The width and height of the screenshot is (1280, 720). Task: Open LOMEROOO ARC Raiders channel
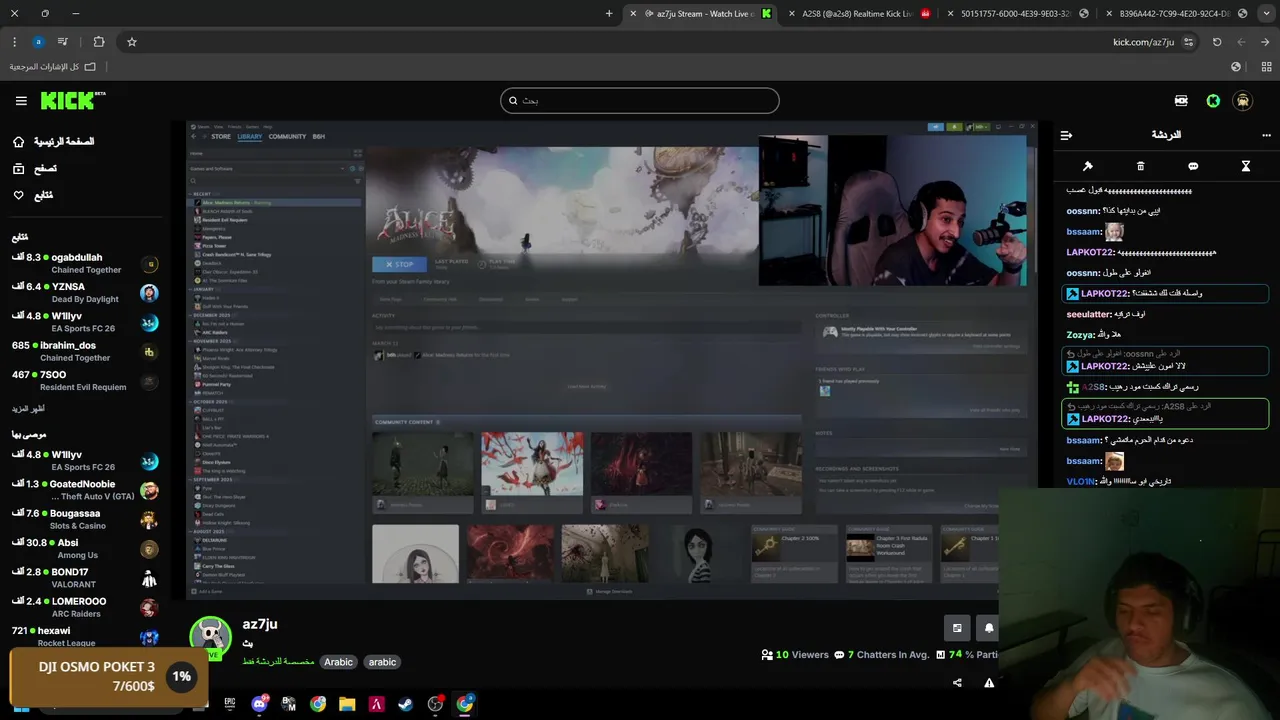tap(85, 607)
